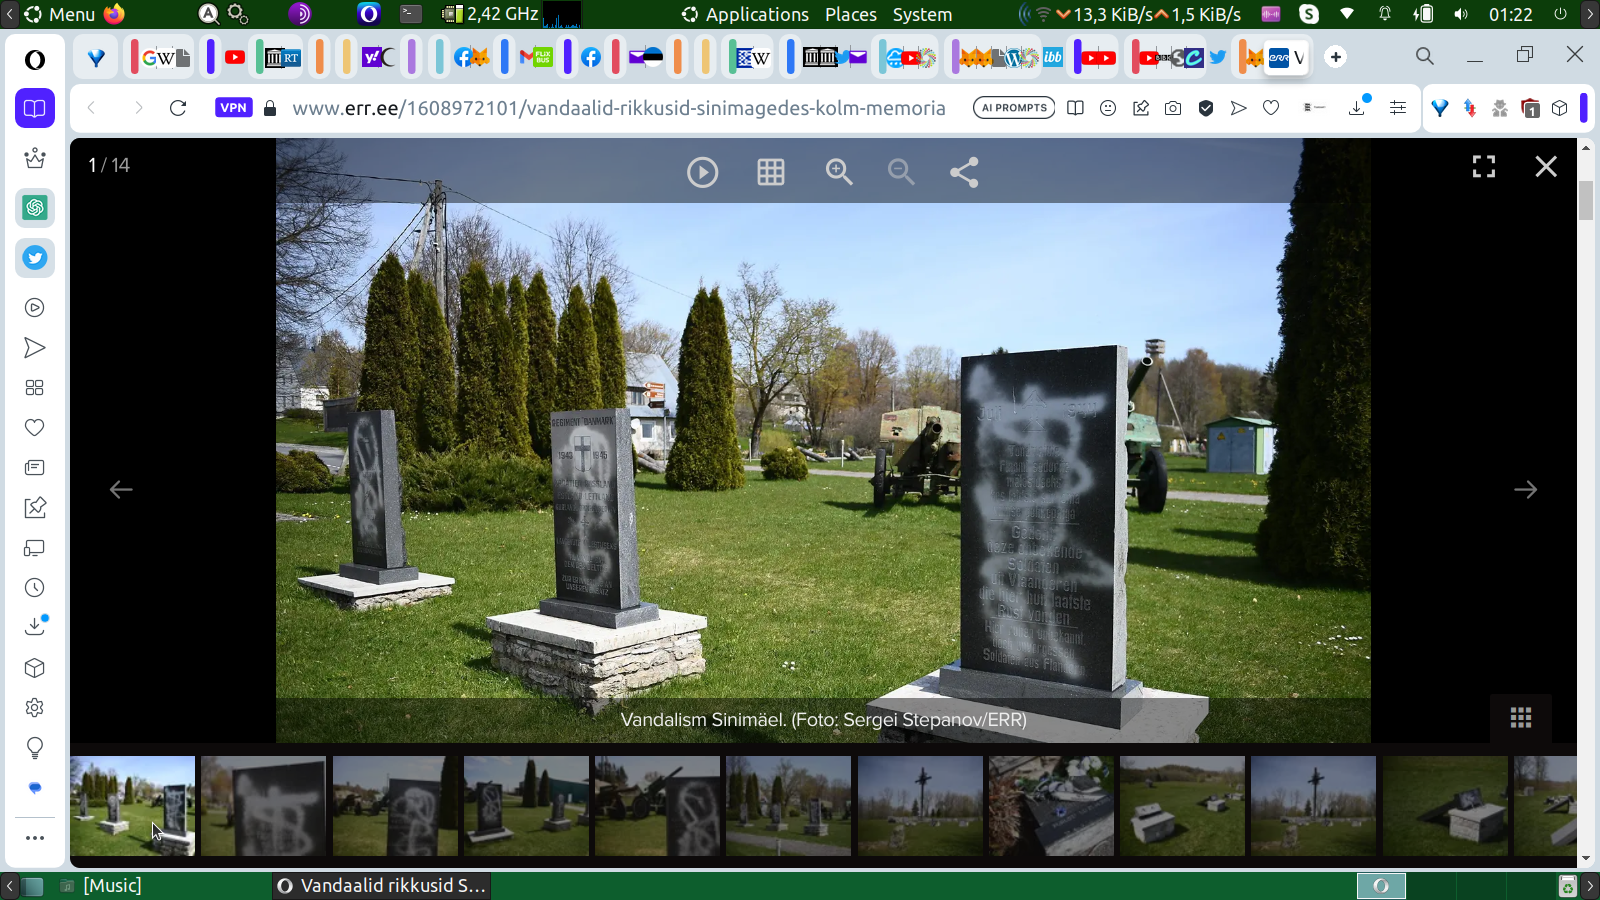Viewport: 1600px width, 900px height.
Task: Toggle the thumbnail strip grid button
Action: (x=1521, y=718)
